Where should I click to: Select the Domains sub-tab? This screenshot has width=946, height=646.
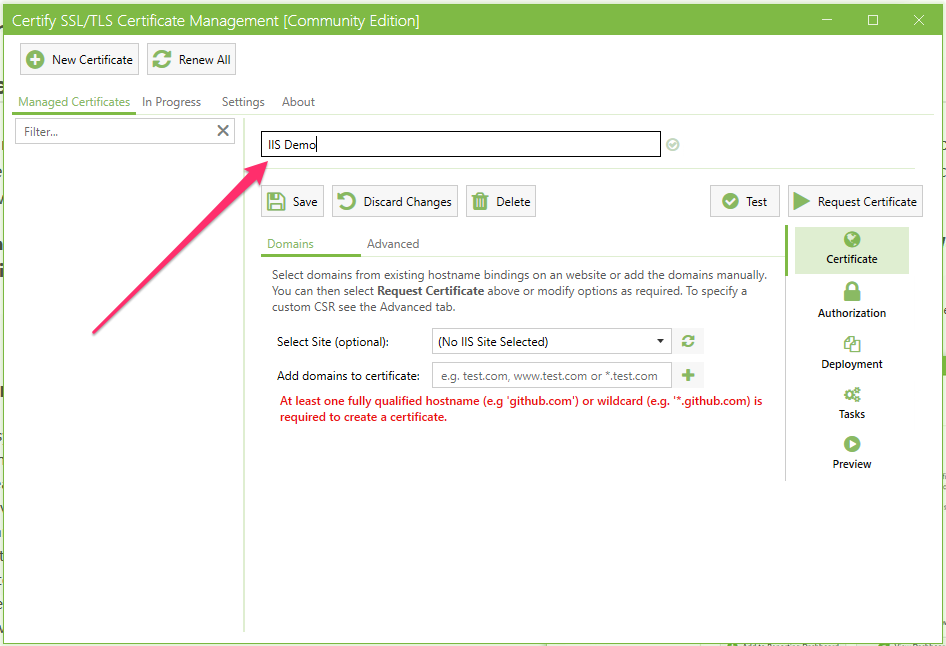click(290, 244)
